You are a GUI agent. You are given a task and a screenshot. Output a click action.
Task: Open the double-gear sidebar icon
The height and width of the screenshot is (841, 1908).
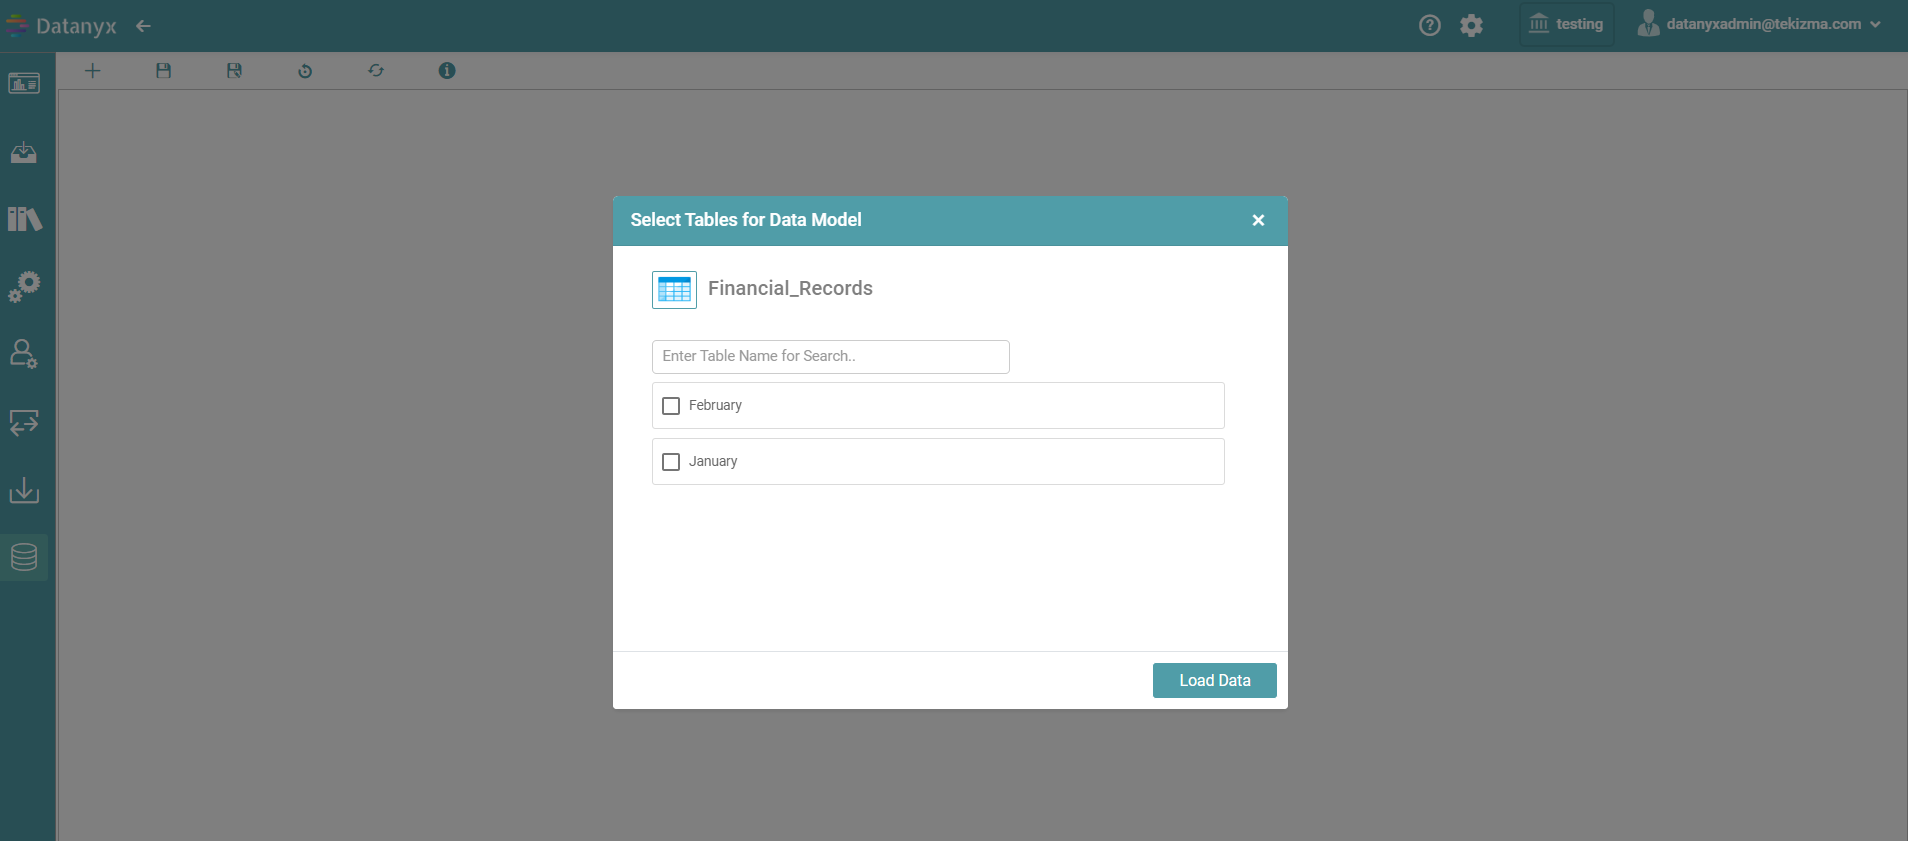point(24,286)
